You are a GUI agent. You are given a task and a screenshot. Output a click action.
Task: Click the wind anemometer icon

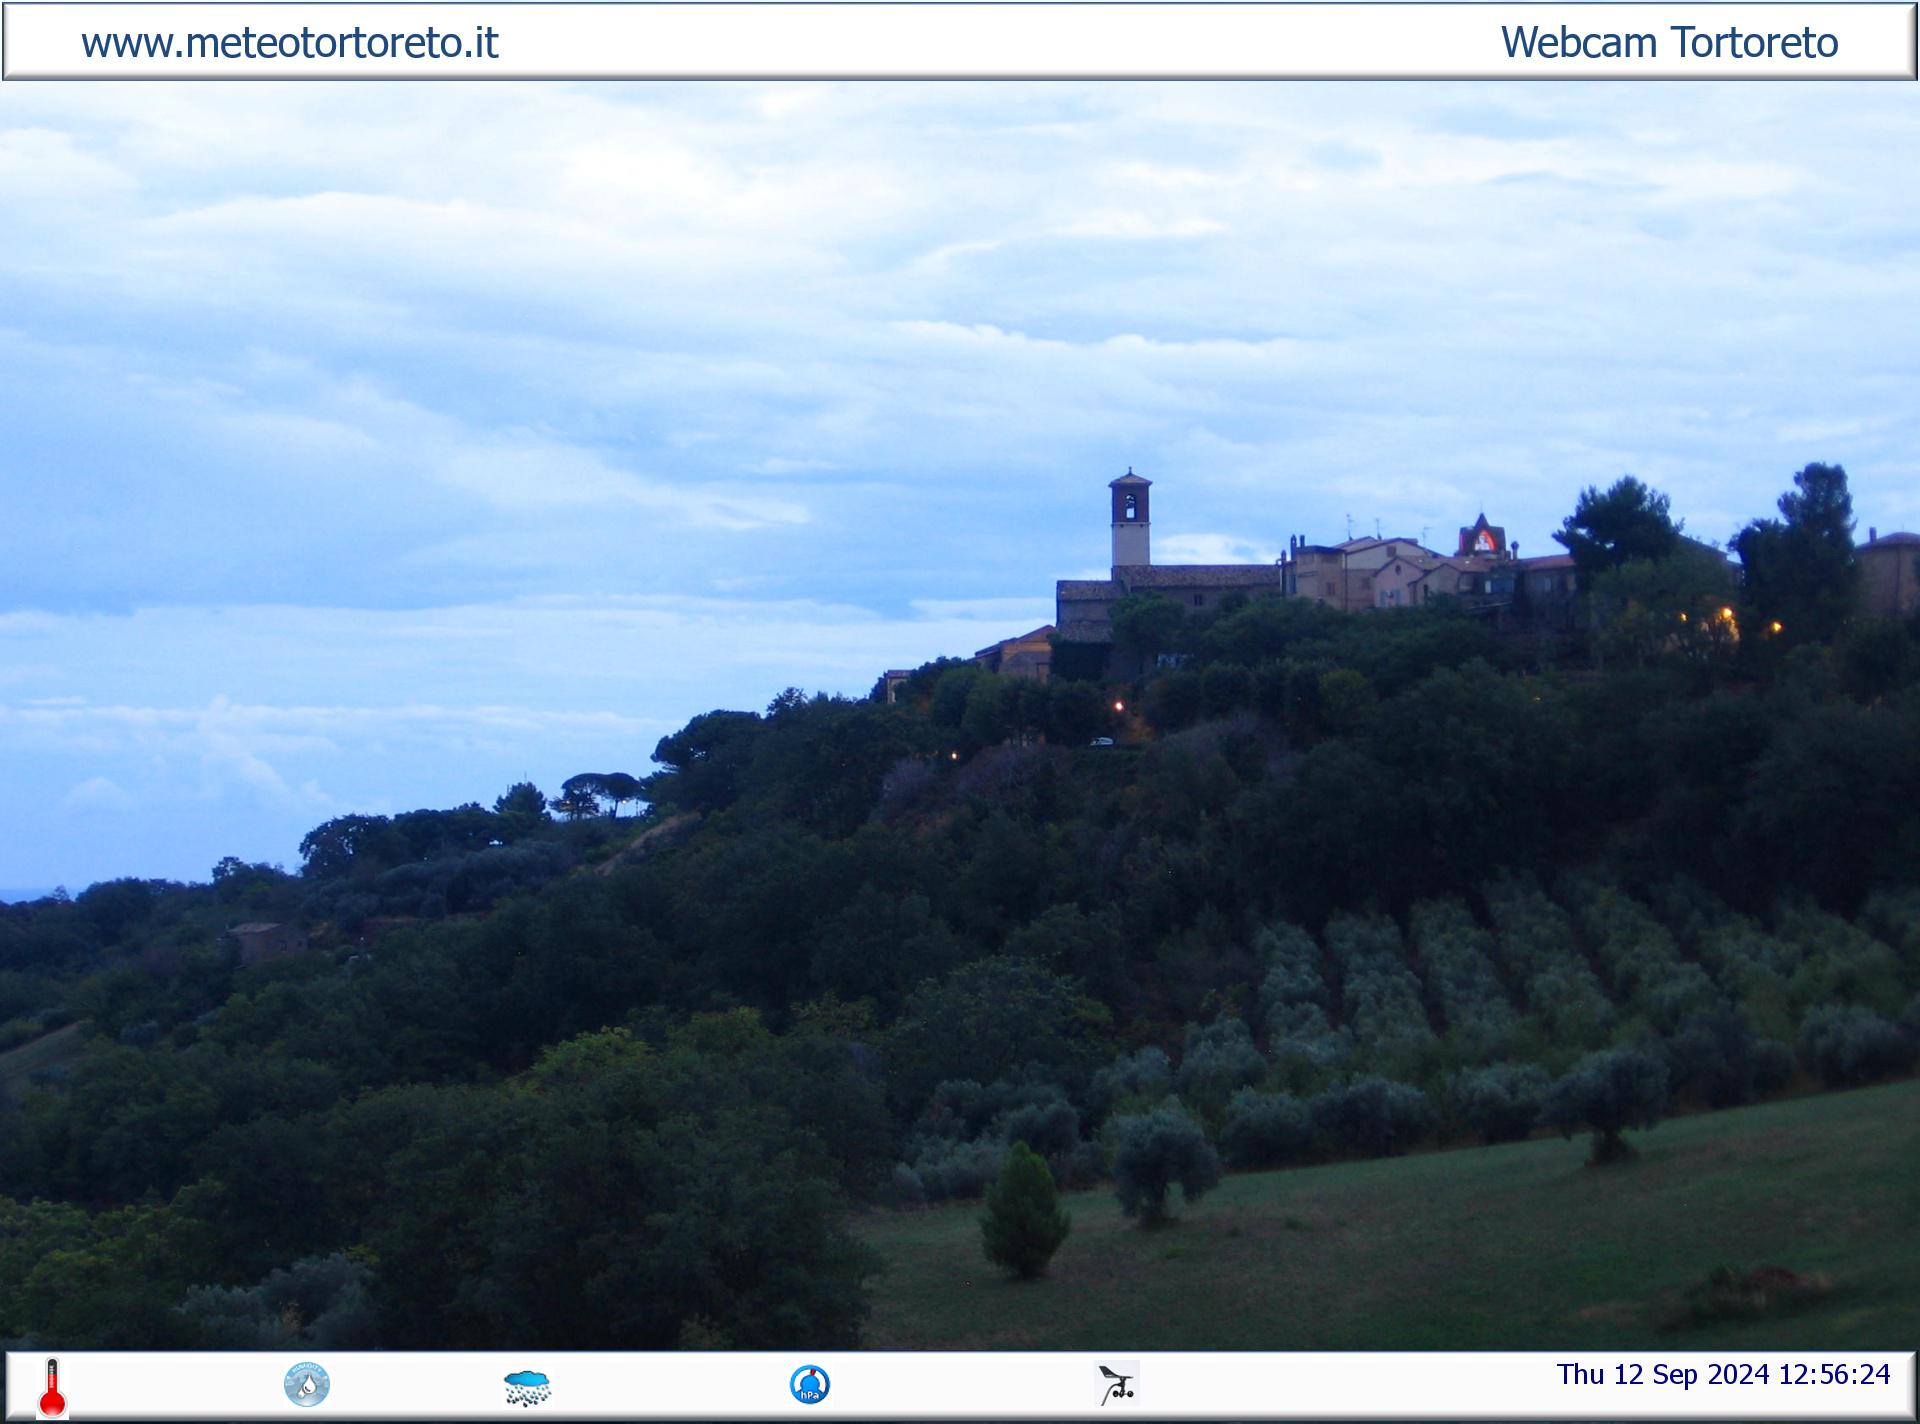(1117, 1384)
